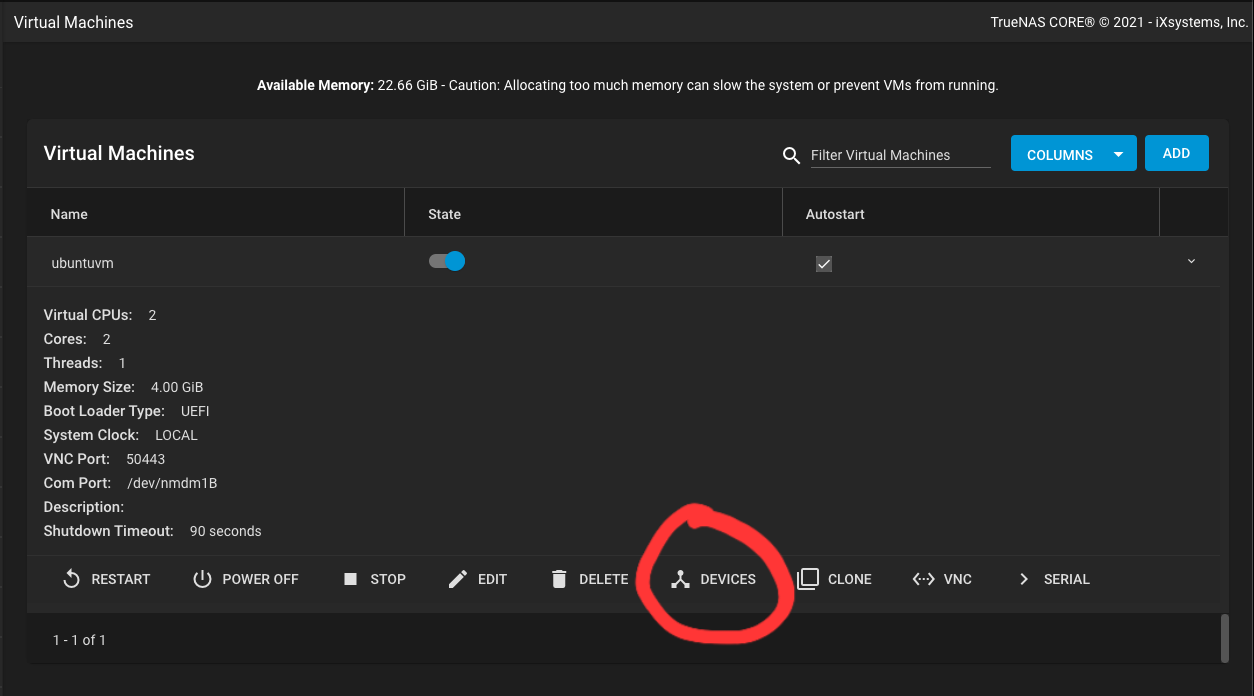The height and width of the screenshot is (696, 1254).
Task: Open Devices via the network icon
Action: (680, 579)
